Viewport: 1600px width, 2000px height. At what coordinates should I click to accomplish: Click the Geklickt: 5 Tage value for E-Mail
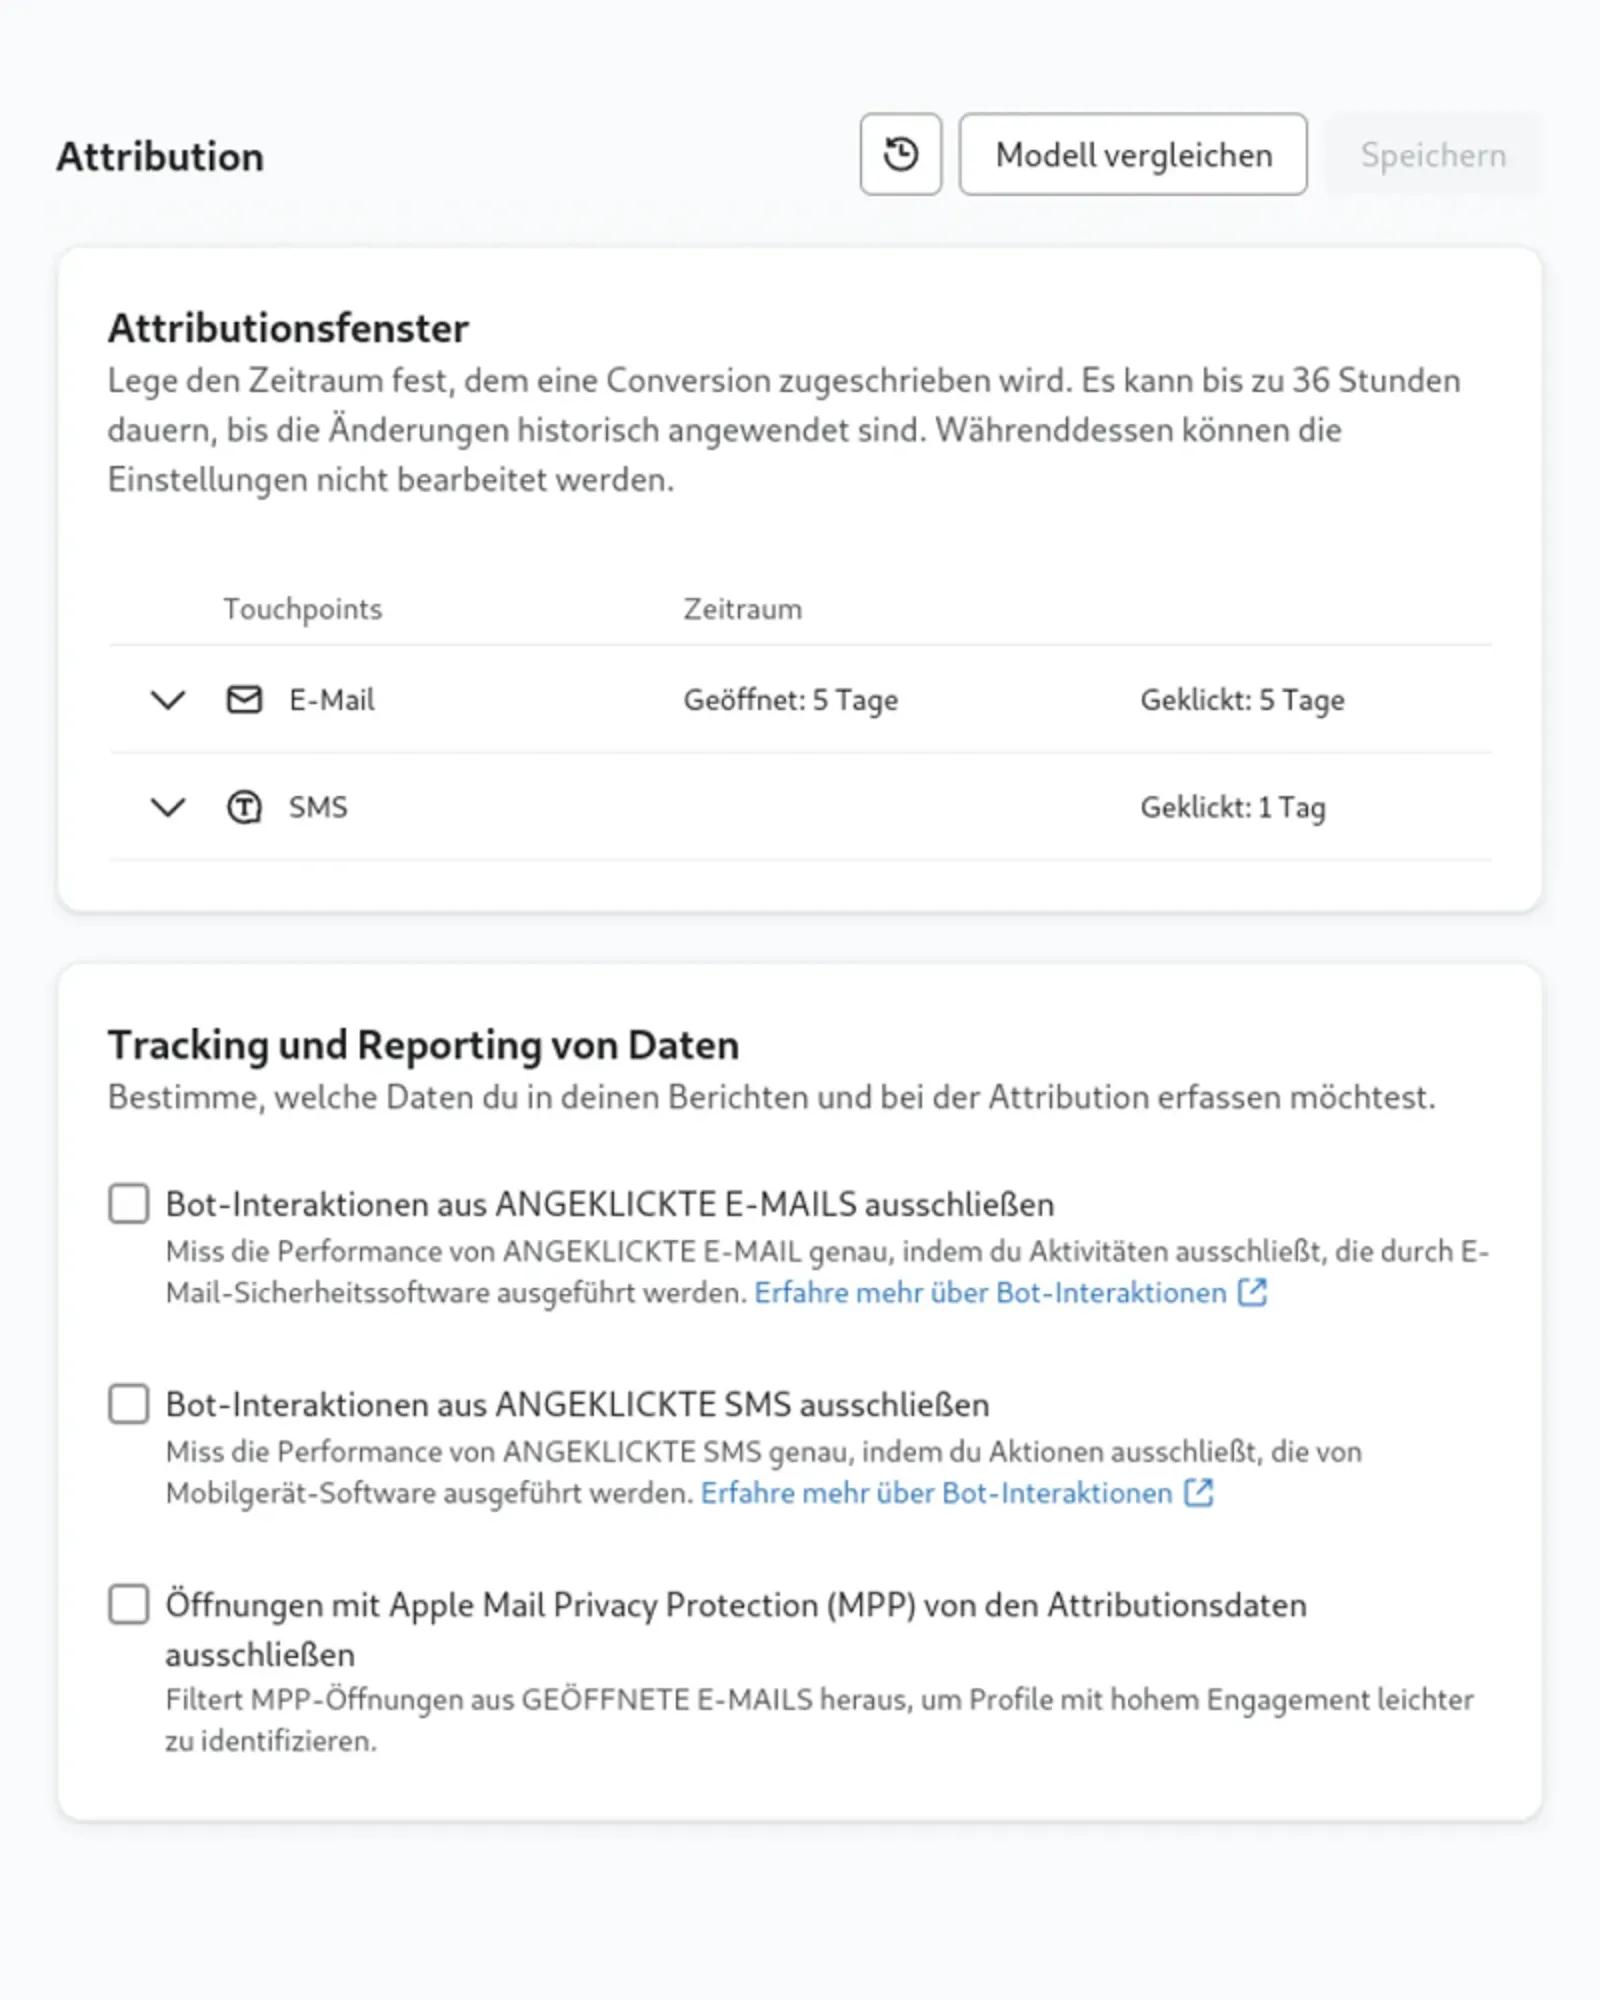[x=1241, y=700]
